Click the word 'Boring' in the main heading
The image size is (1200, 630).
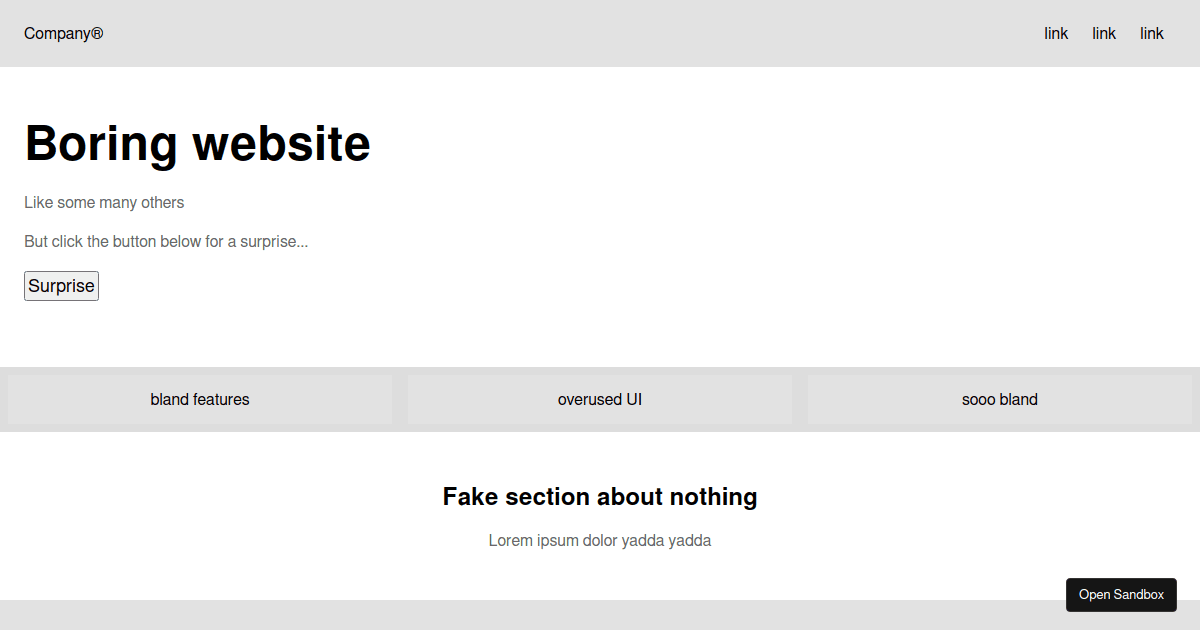[101, 143]
